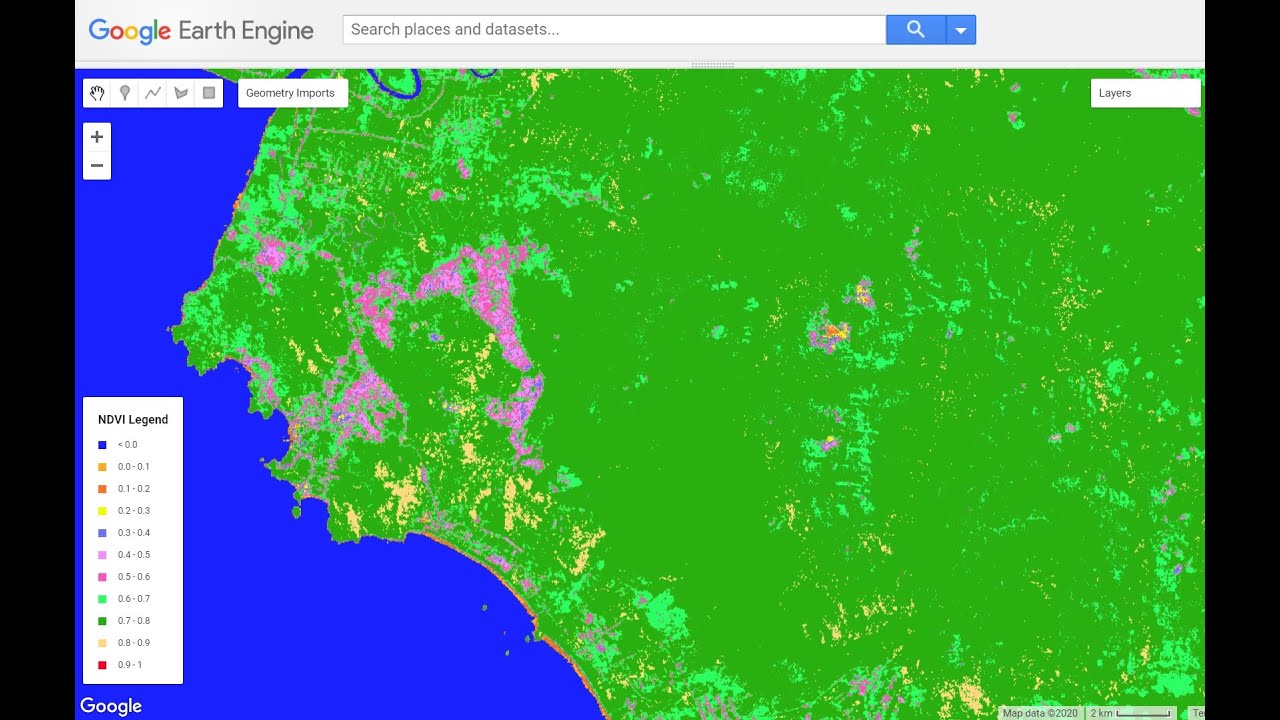Click the "< 0.0" legend label
Image resolution: width=1280 pixels, height=720 pixels.
[127, 445]
